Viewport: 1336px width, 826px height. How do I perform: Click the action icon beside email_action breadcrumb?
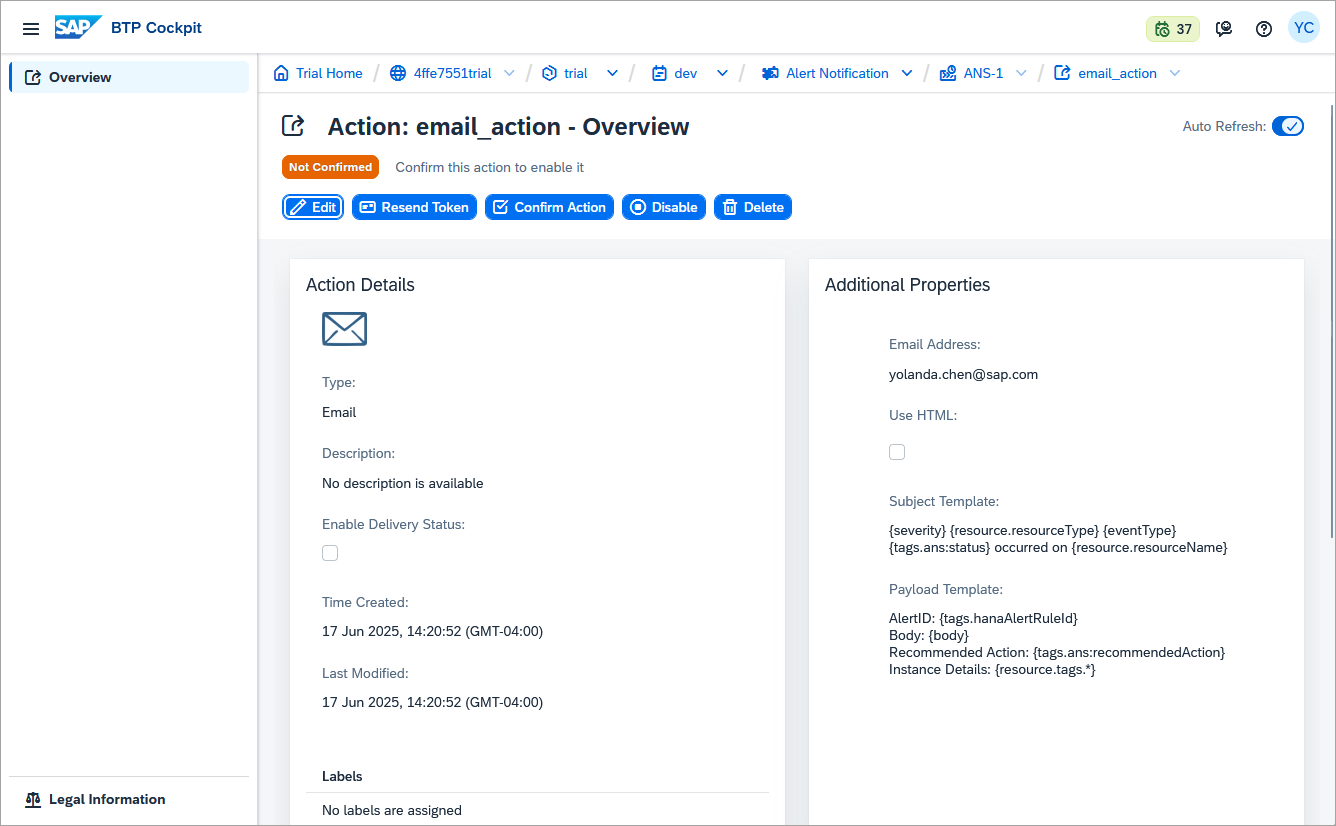[x=1062, y=73]
